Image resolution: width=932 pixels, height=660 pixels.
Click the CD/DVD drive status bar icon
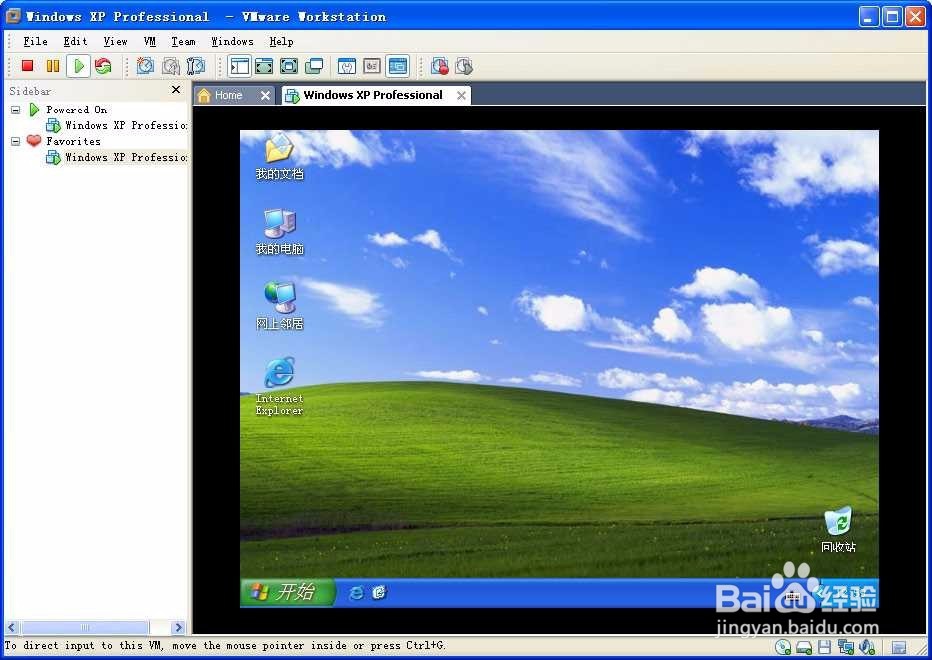(783, 647)
